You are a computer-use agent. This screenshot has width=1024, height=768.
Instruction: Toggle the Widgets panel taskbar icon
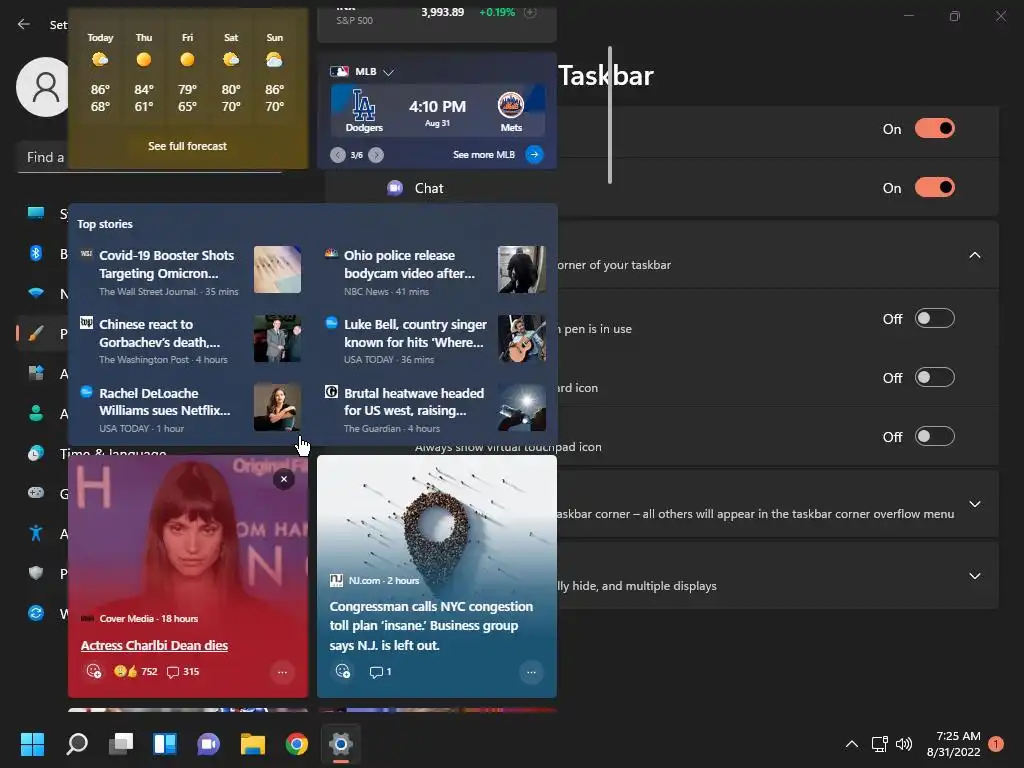[x=165, y=744]
